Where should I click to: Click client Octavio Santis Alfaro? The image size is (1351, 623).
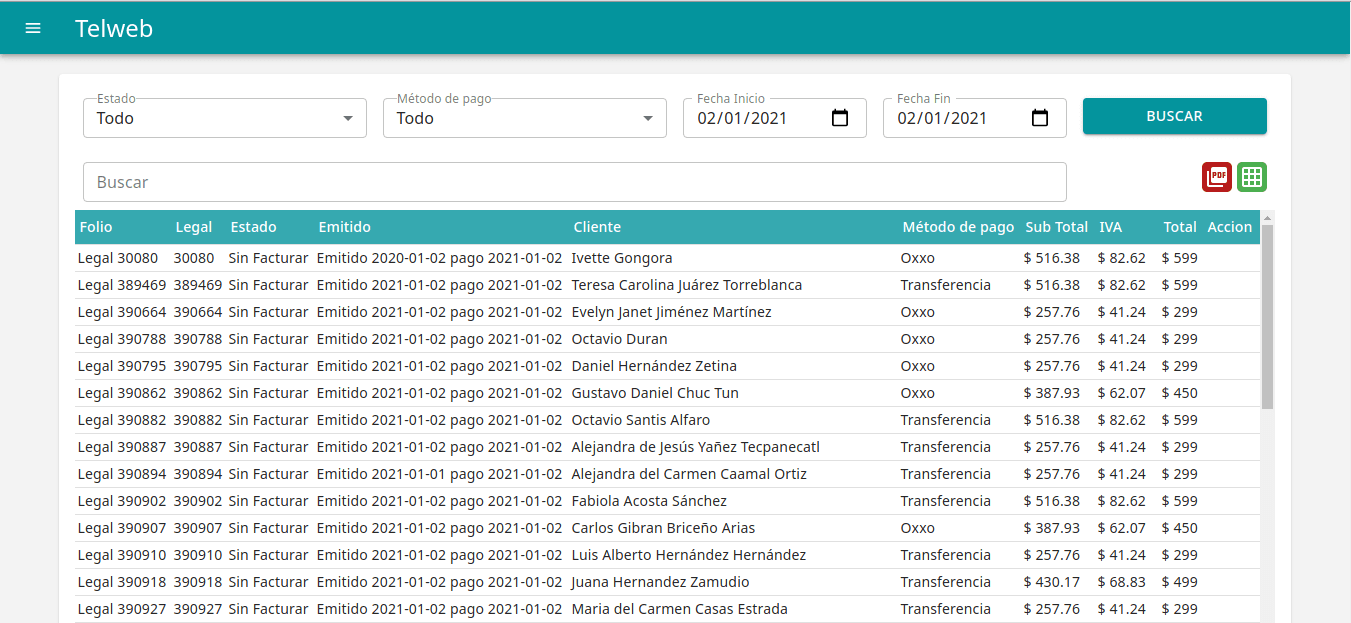(641, 420)
